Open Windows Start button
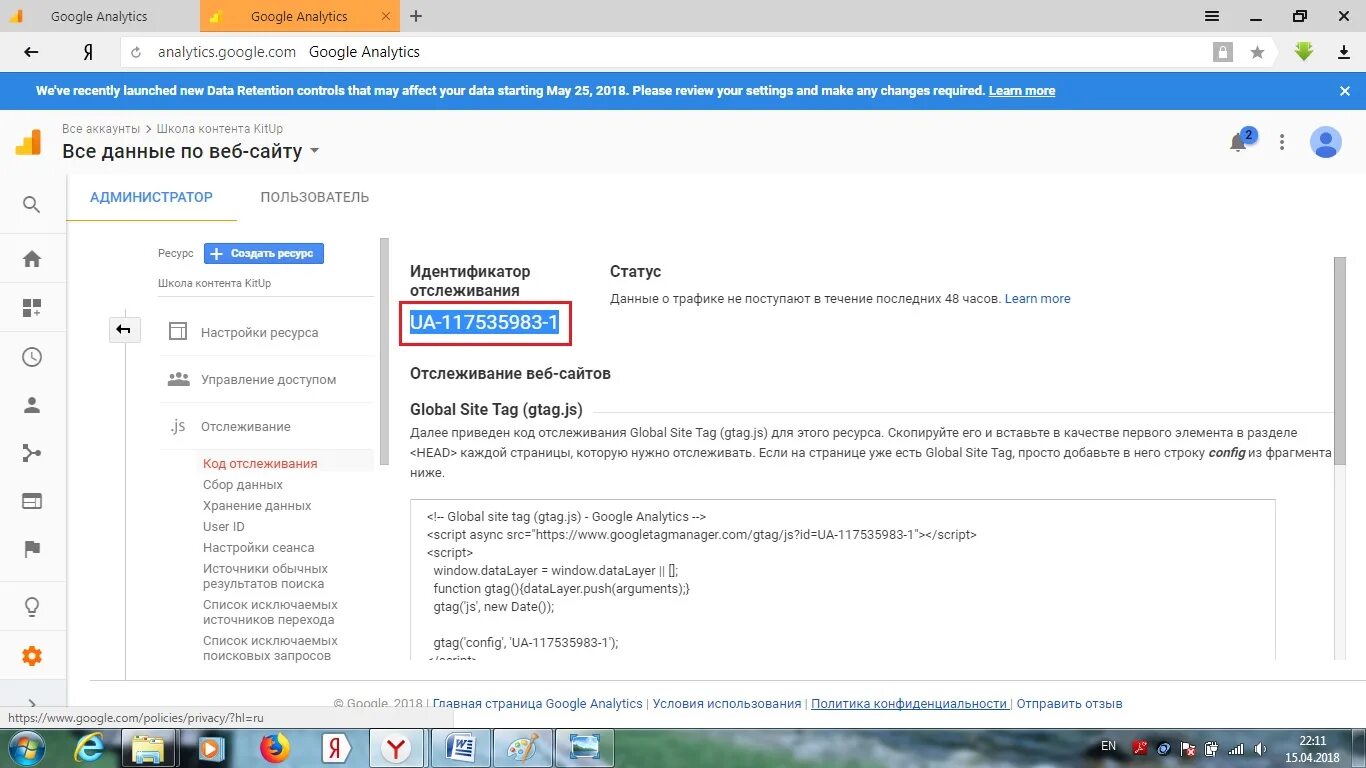Viewport: 1366px width, 768px height. pyautogui.click(x=27, y=748)
